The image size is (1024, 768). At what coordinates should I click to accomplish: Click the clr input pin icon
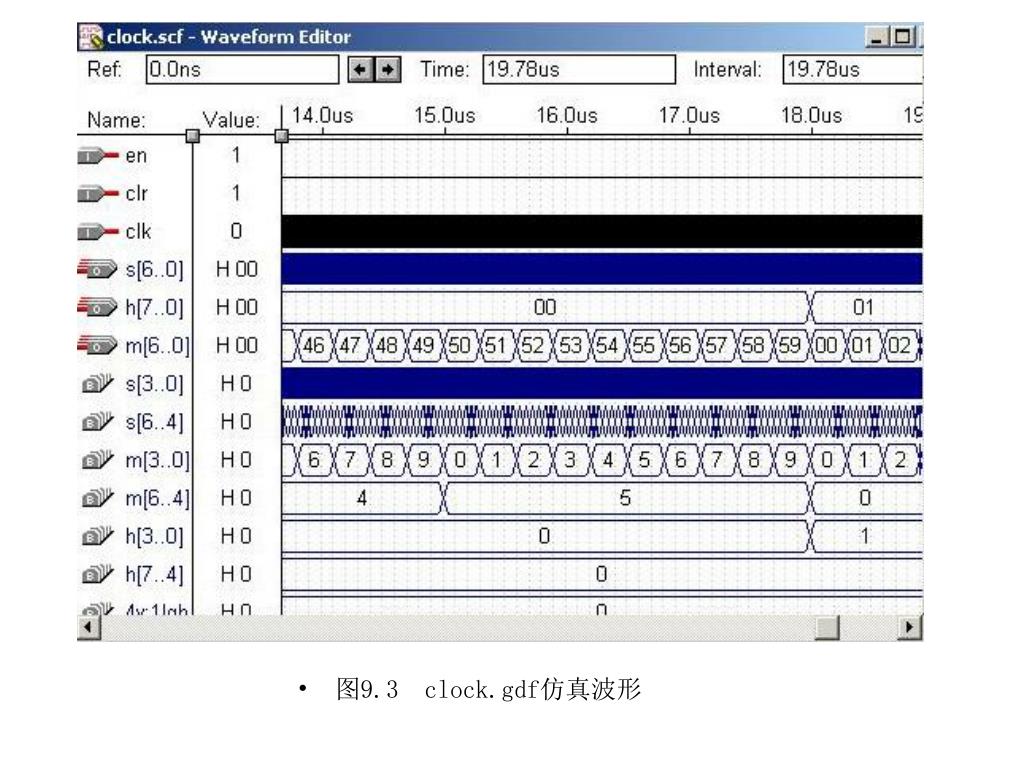pos(98,194)
